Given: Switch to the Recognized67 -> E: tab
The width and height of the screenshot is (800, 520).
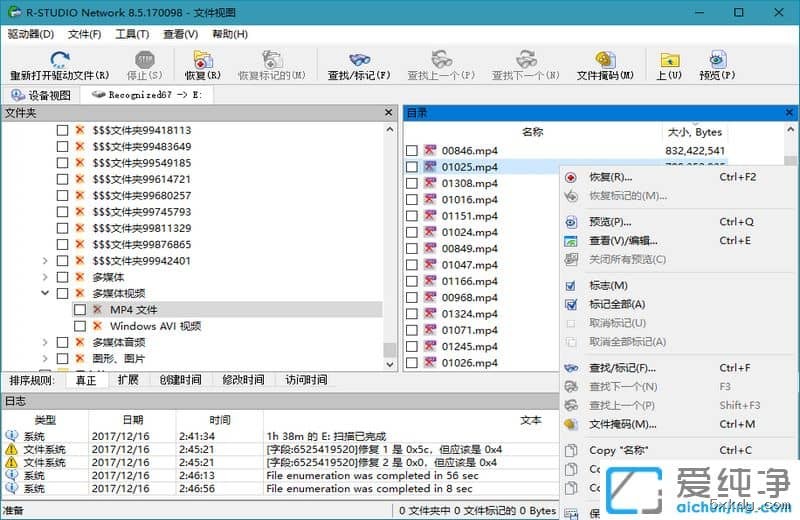Looking at the screenshot, I should point(147,95).
